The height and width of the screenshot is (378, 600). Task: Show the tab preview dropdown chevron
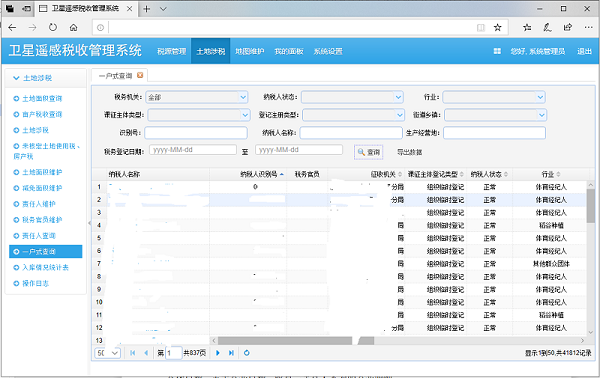(x=163, y=9)
